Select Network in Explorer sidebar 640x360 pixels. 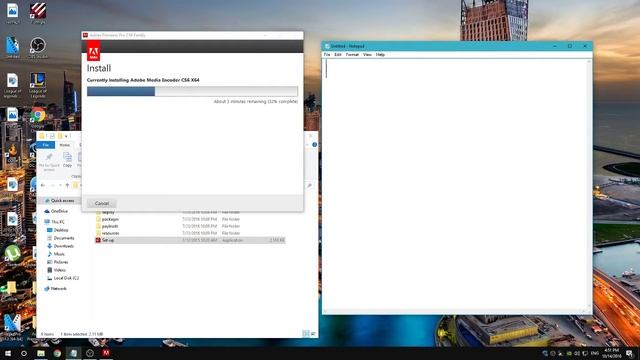(55, 289)
